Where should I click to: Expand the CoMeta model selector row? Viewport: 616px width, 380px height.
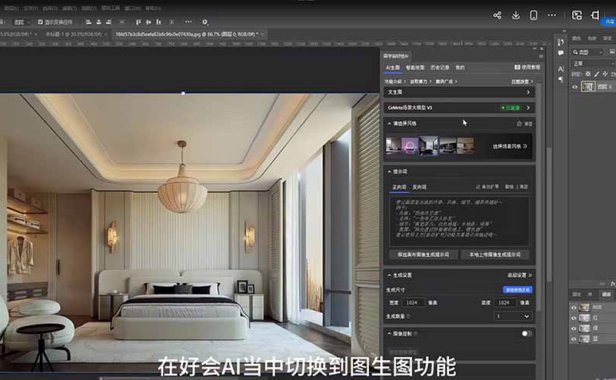459,107
